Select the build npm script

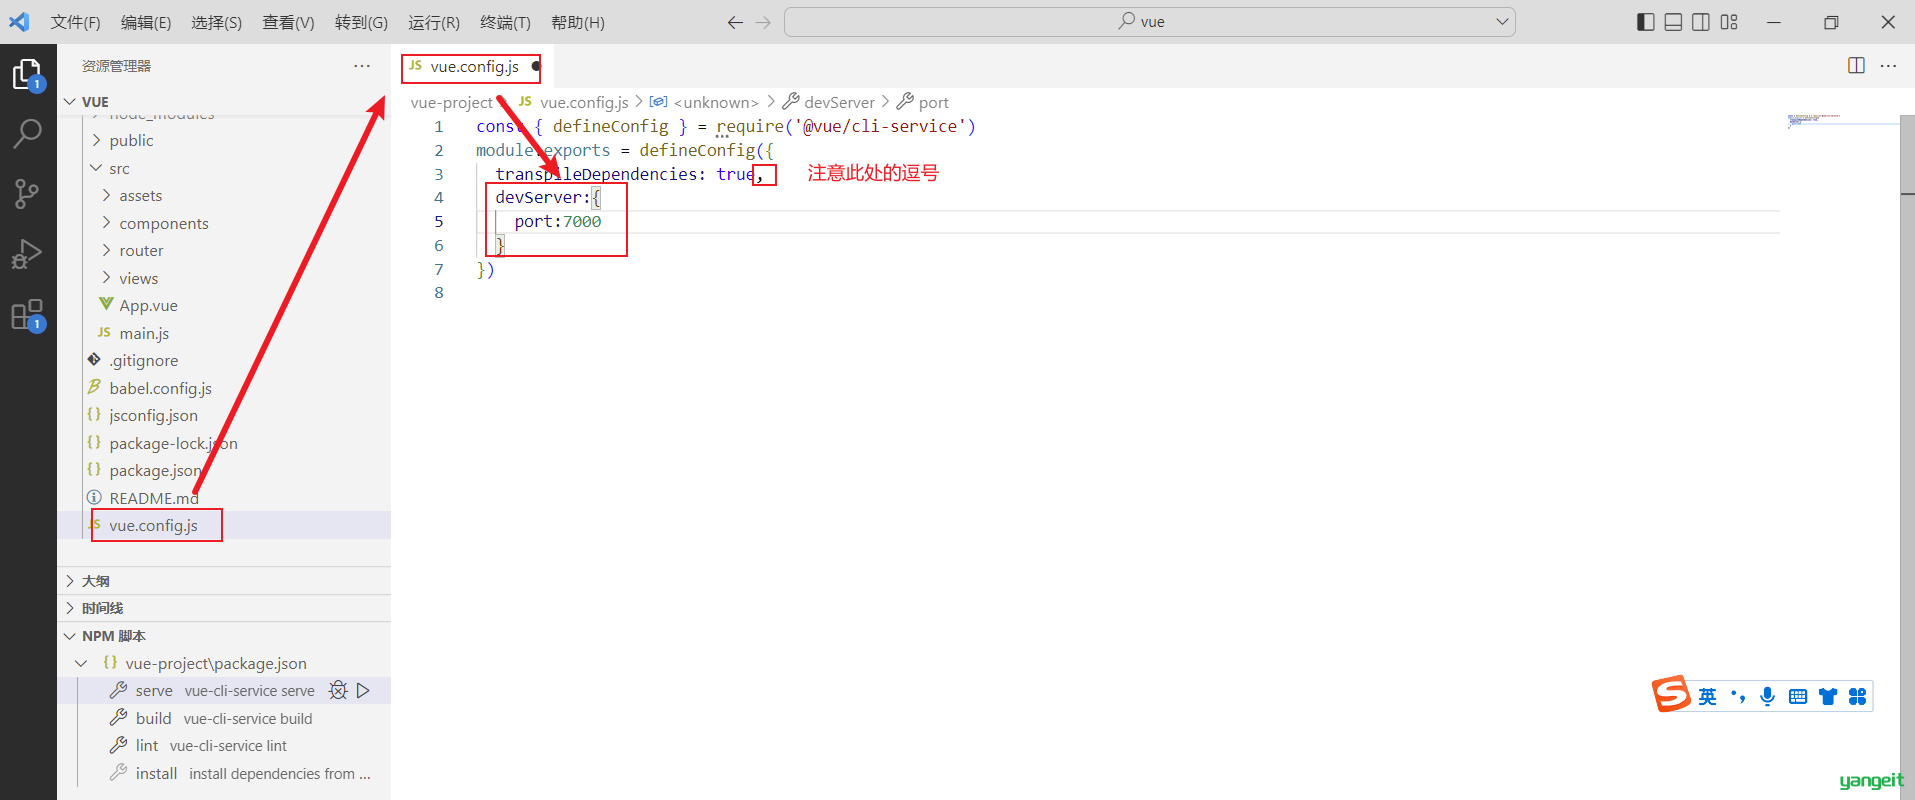click(x=224, y=718)
